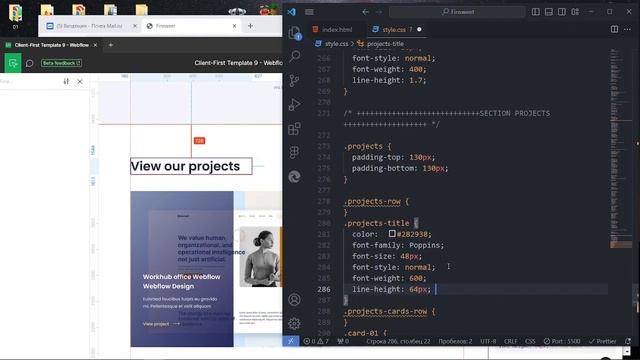Click the '.projects-cards-row {' selector line

pos(389,311)
